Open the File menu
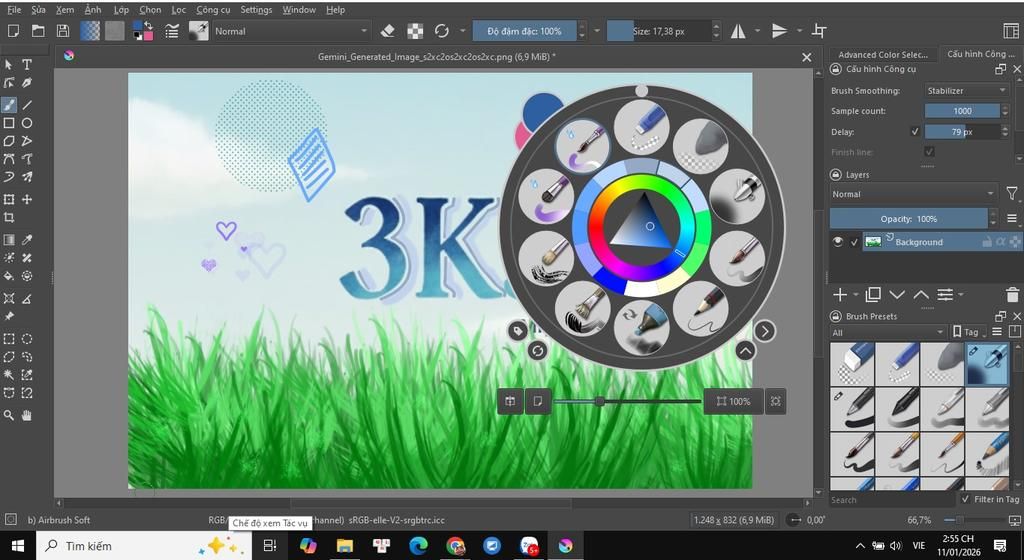 click(x=14, y=10)
